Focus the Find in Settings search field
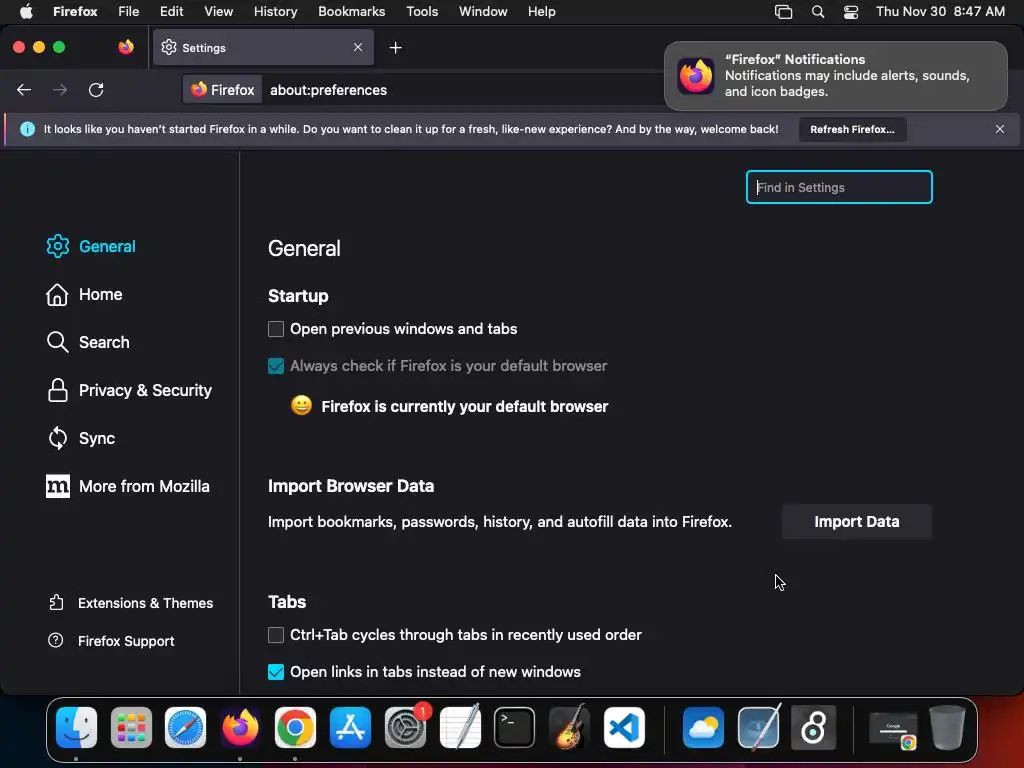This screenshot has height=768, width=1024. [839, 187]
